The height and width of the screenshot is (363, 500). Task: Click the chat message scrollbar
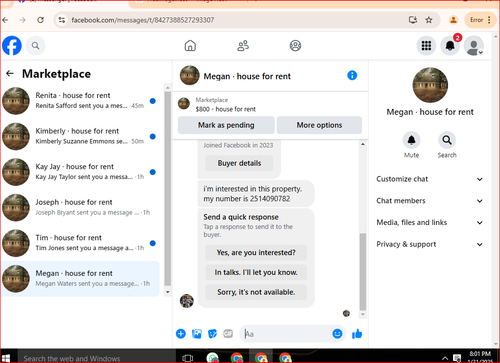click(363, 272)
